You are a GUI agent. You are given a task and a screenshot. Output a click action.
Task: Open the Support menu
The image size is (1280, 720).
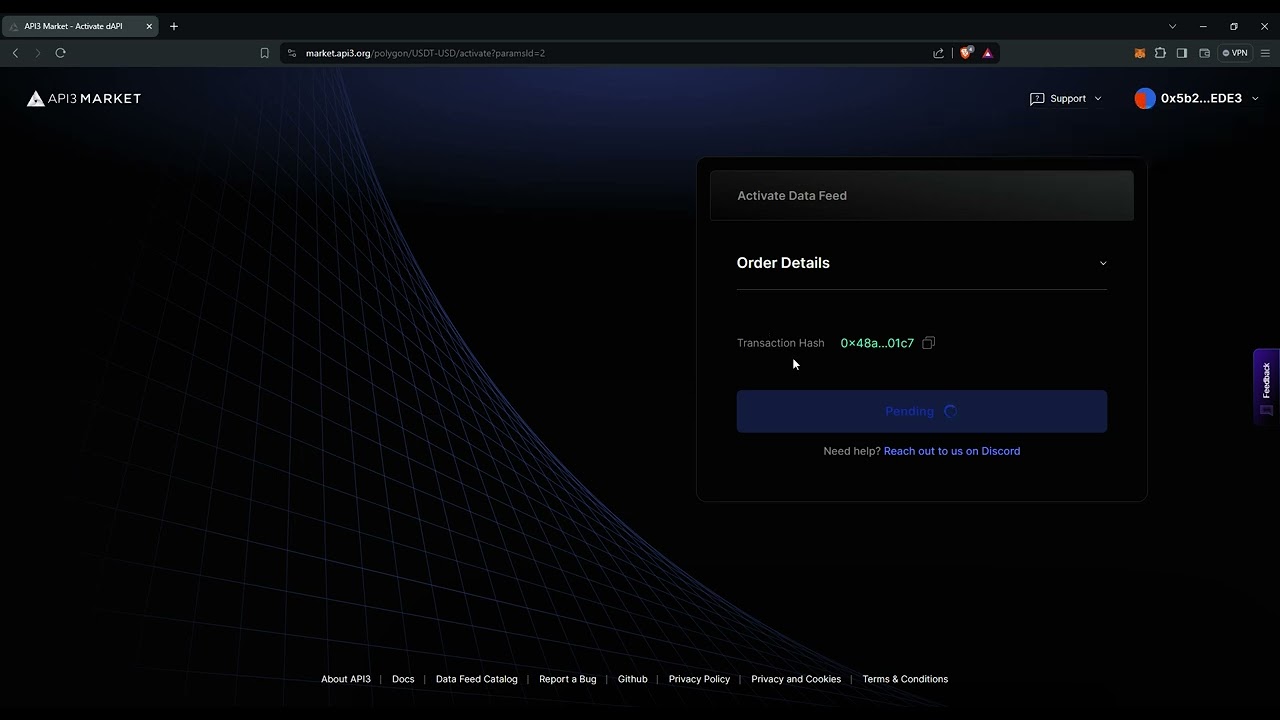[x=1066, y=98]
